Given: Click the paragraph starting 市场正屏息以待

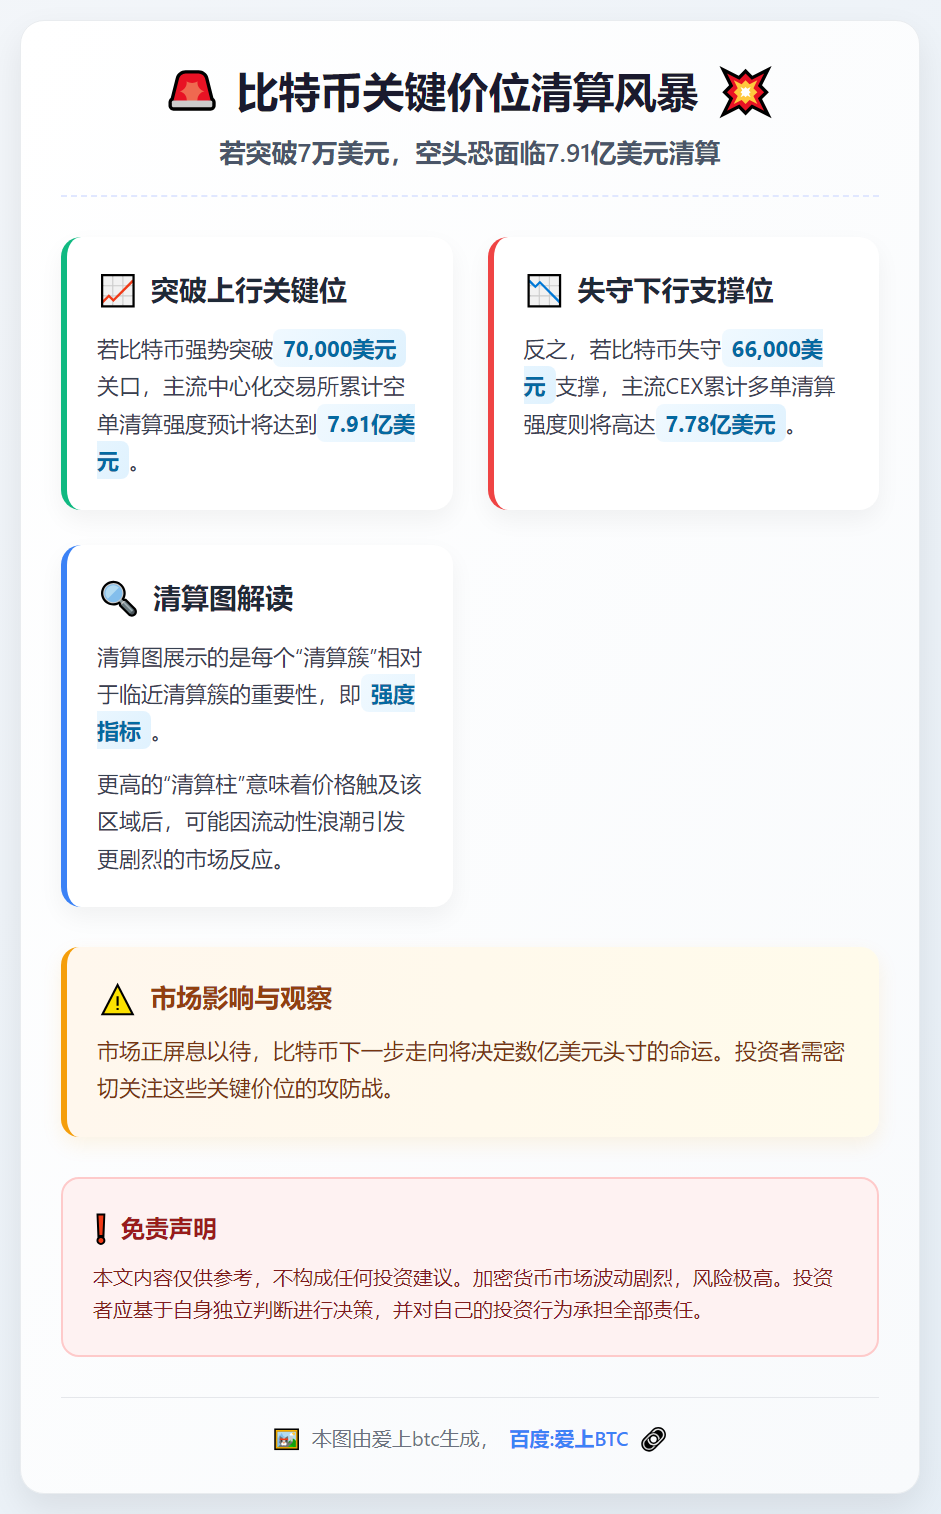Looking at the screenshot, I should point(471,1070).
